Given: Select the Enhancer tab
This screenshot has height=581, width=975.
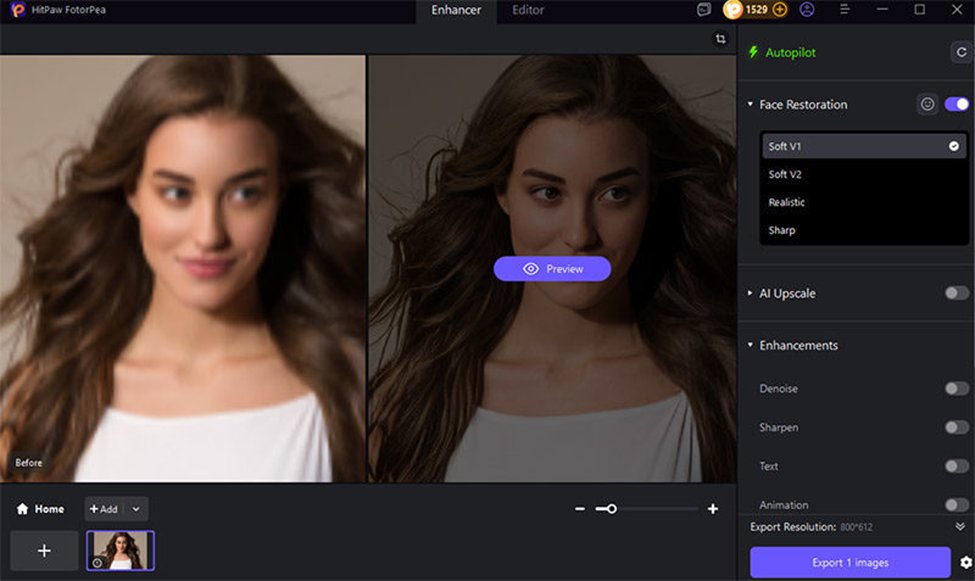Looking at the screenshot, I should point(455,11).
